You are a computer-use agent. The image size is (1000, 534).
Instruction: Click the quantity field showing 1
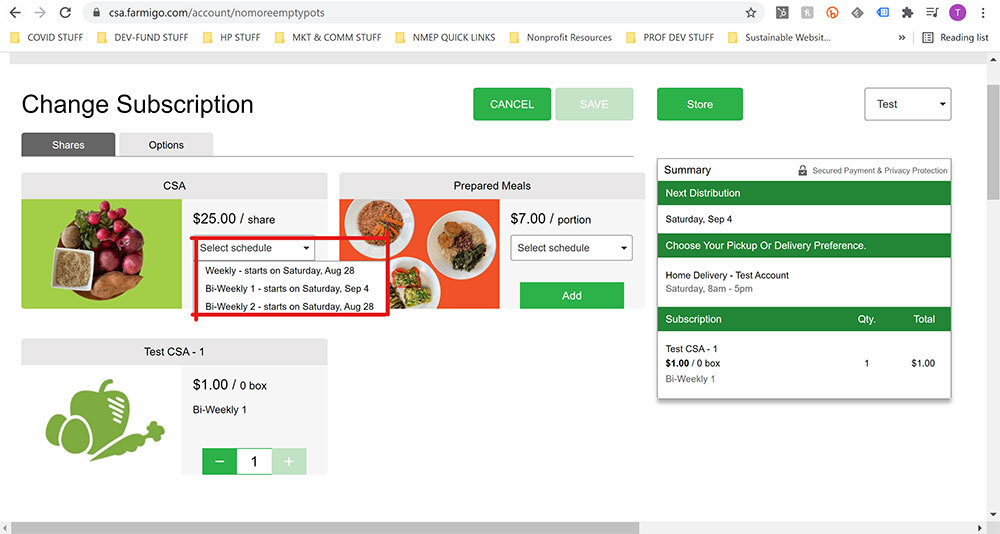click(x=254, y=461)
